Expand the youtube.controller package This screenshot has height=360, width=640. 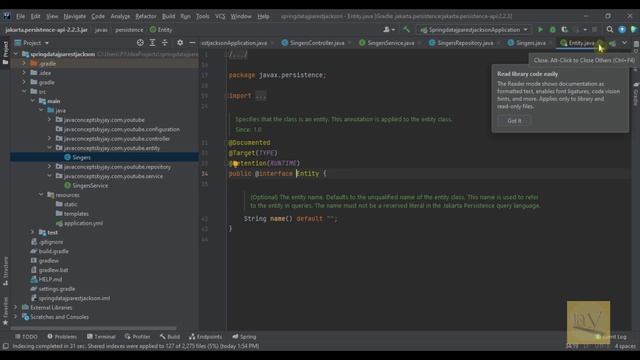click(x=50, y=138)
